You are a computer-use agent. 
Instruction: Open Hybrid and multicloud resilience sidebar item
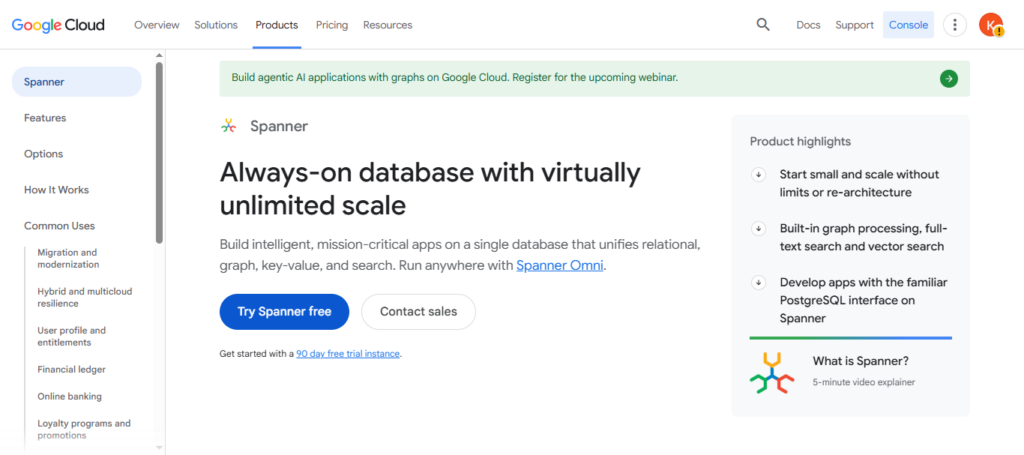(85, 297)
